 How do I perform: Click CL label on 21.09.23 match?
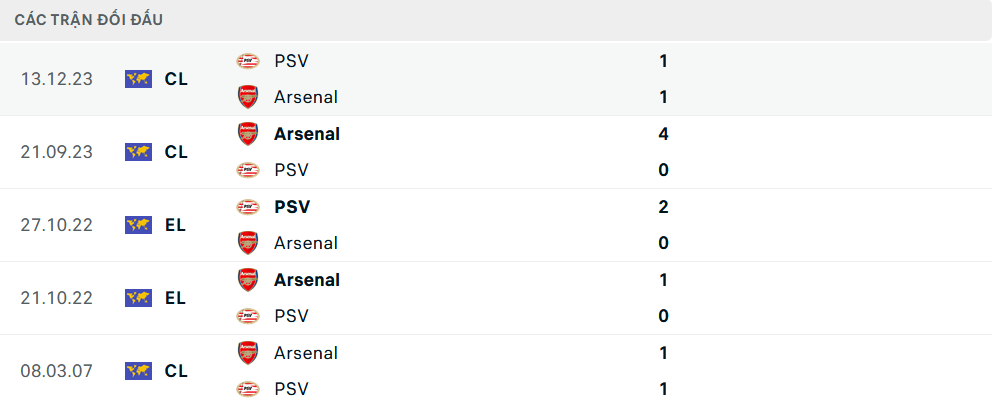click(x=176, y=152)
